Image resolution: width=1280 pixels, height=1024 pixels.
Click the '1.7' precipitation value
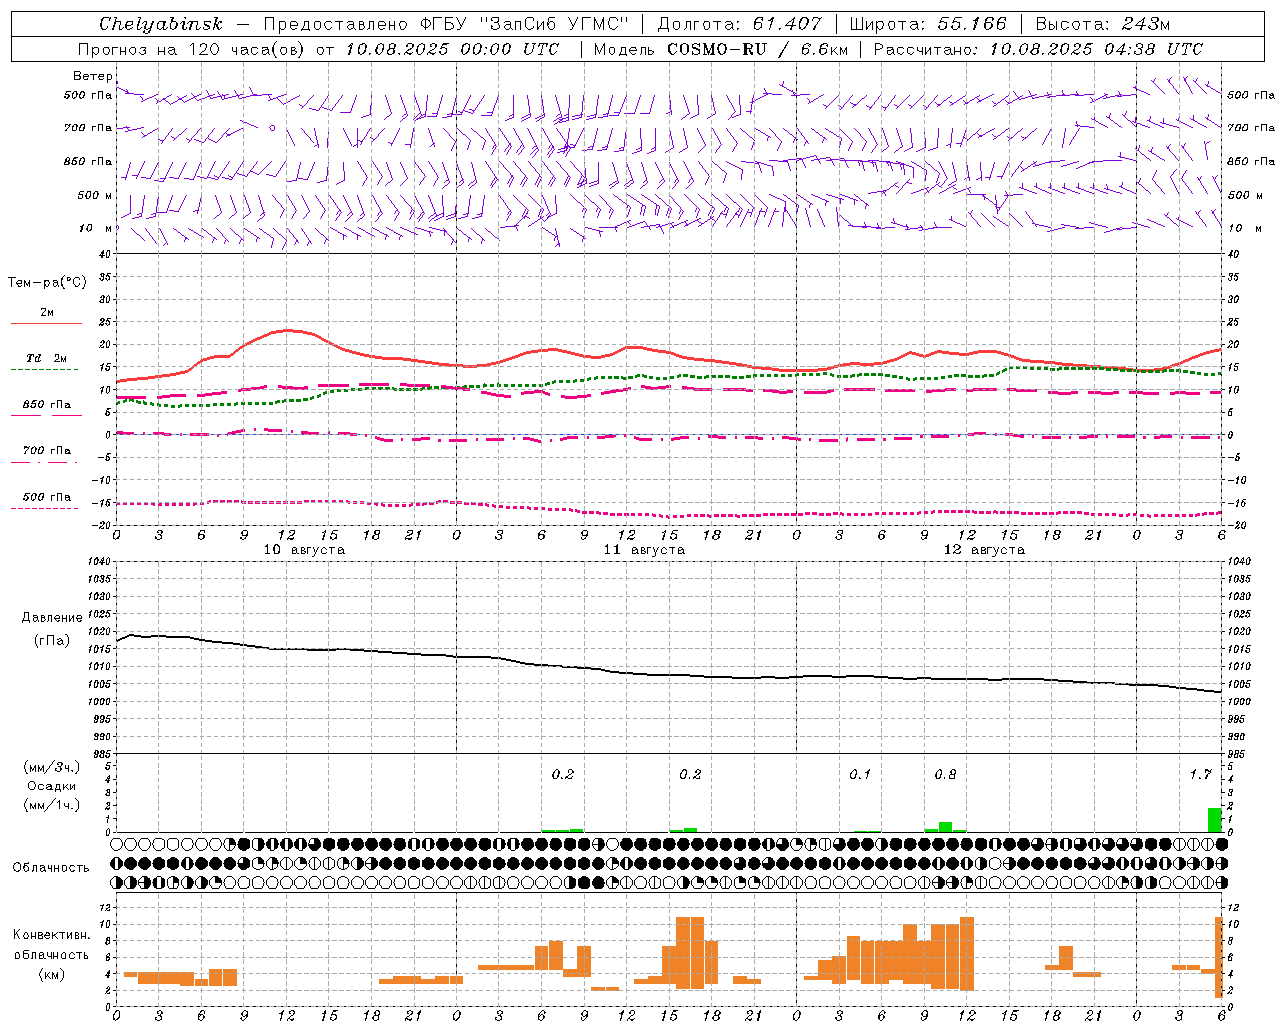[x=1200, y=775]
